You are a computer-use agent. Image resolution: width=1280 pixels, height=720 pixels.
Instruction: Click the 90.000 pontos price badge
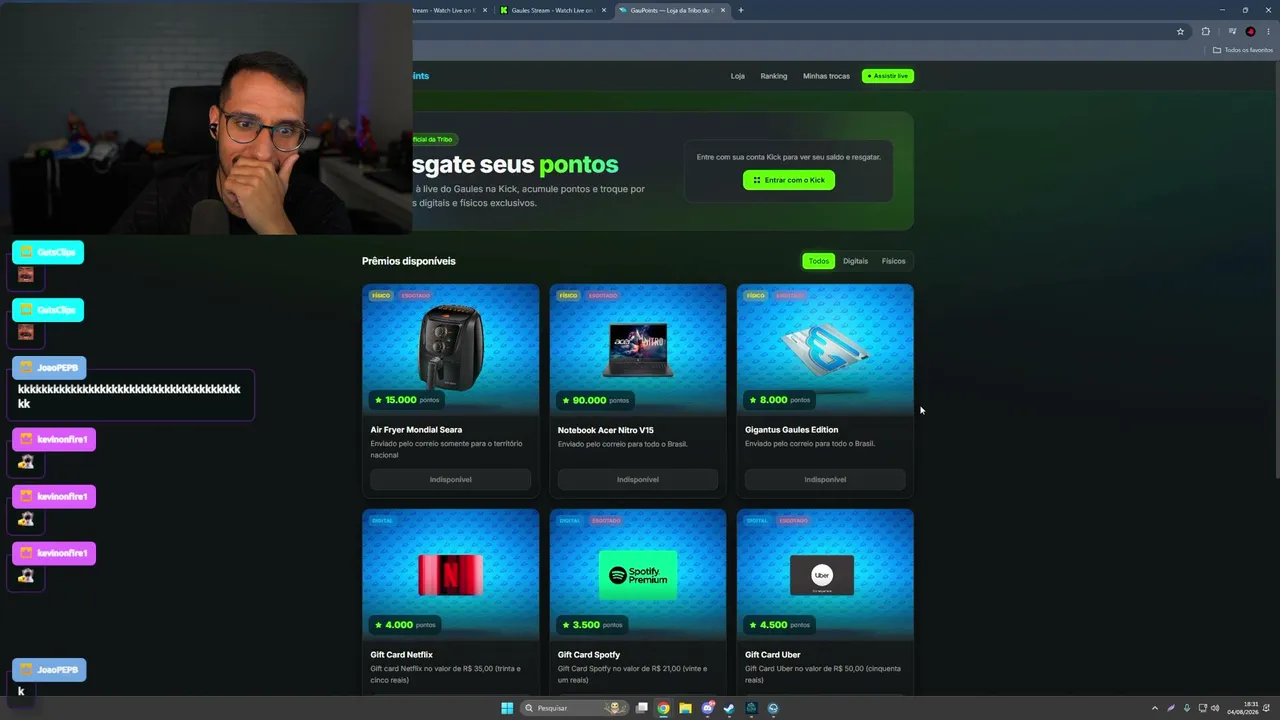[594, 400]
